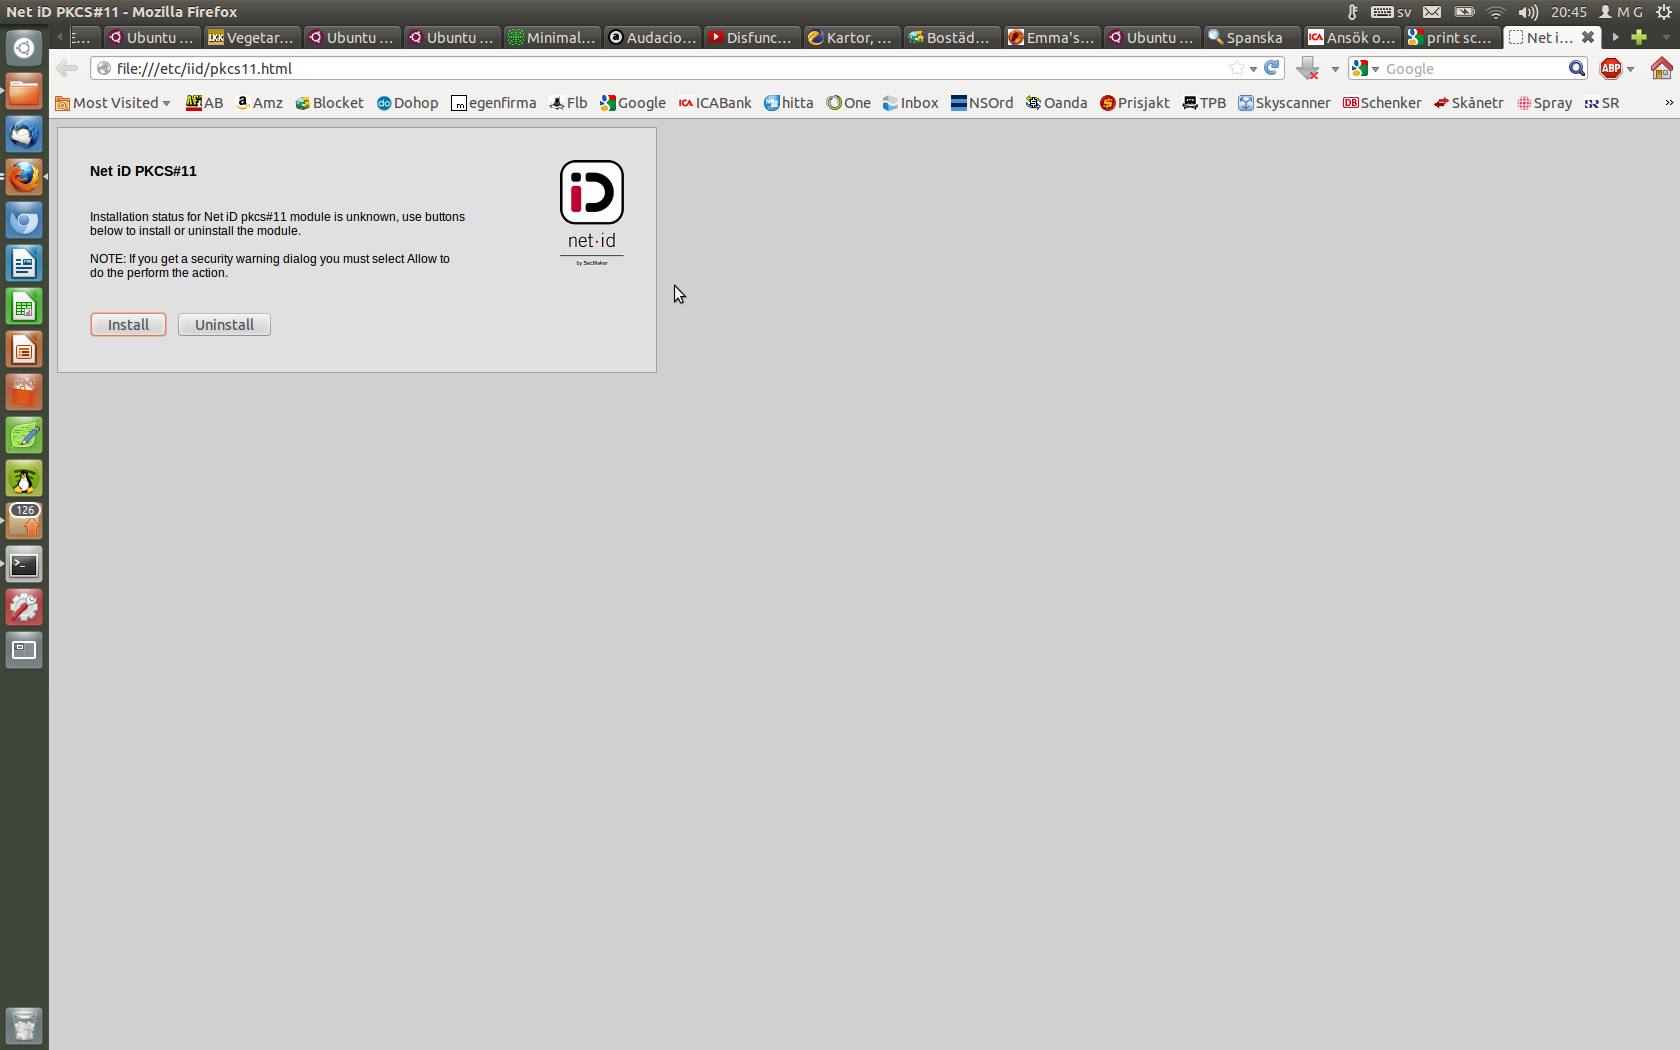Close the Net iD tab
The width and height of the screenshot is (1680, 1050).
click(x=1587, y=37)
